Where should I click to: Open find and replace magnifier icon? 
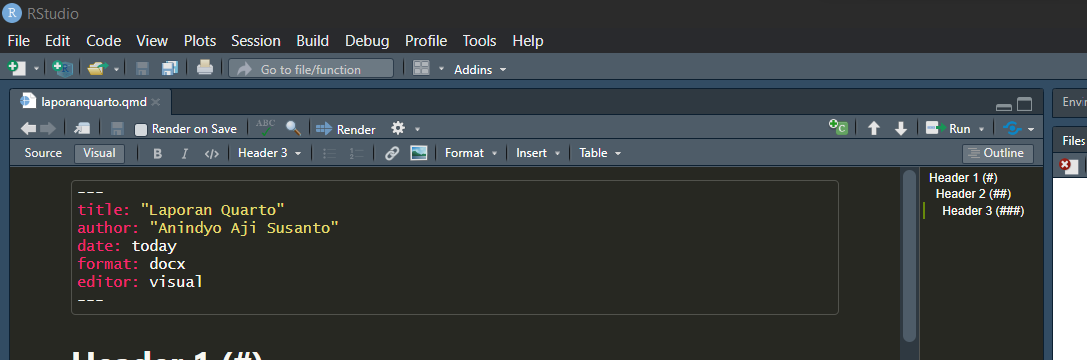[x=293, y=128]
